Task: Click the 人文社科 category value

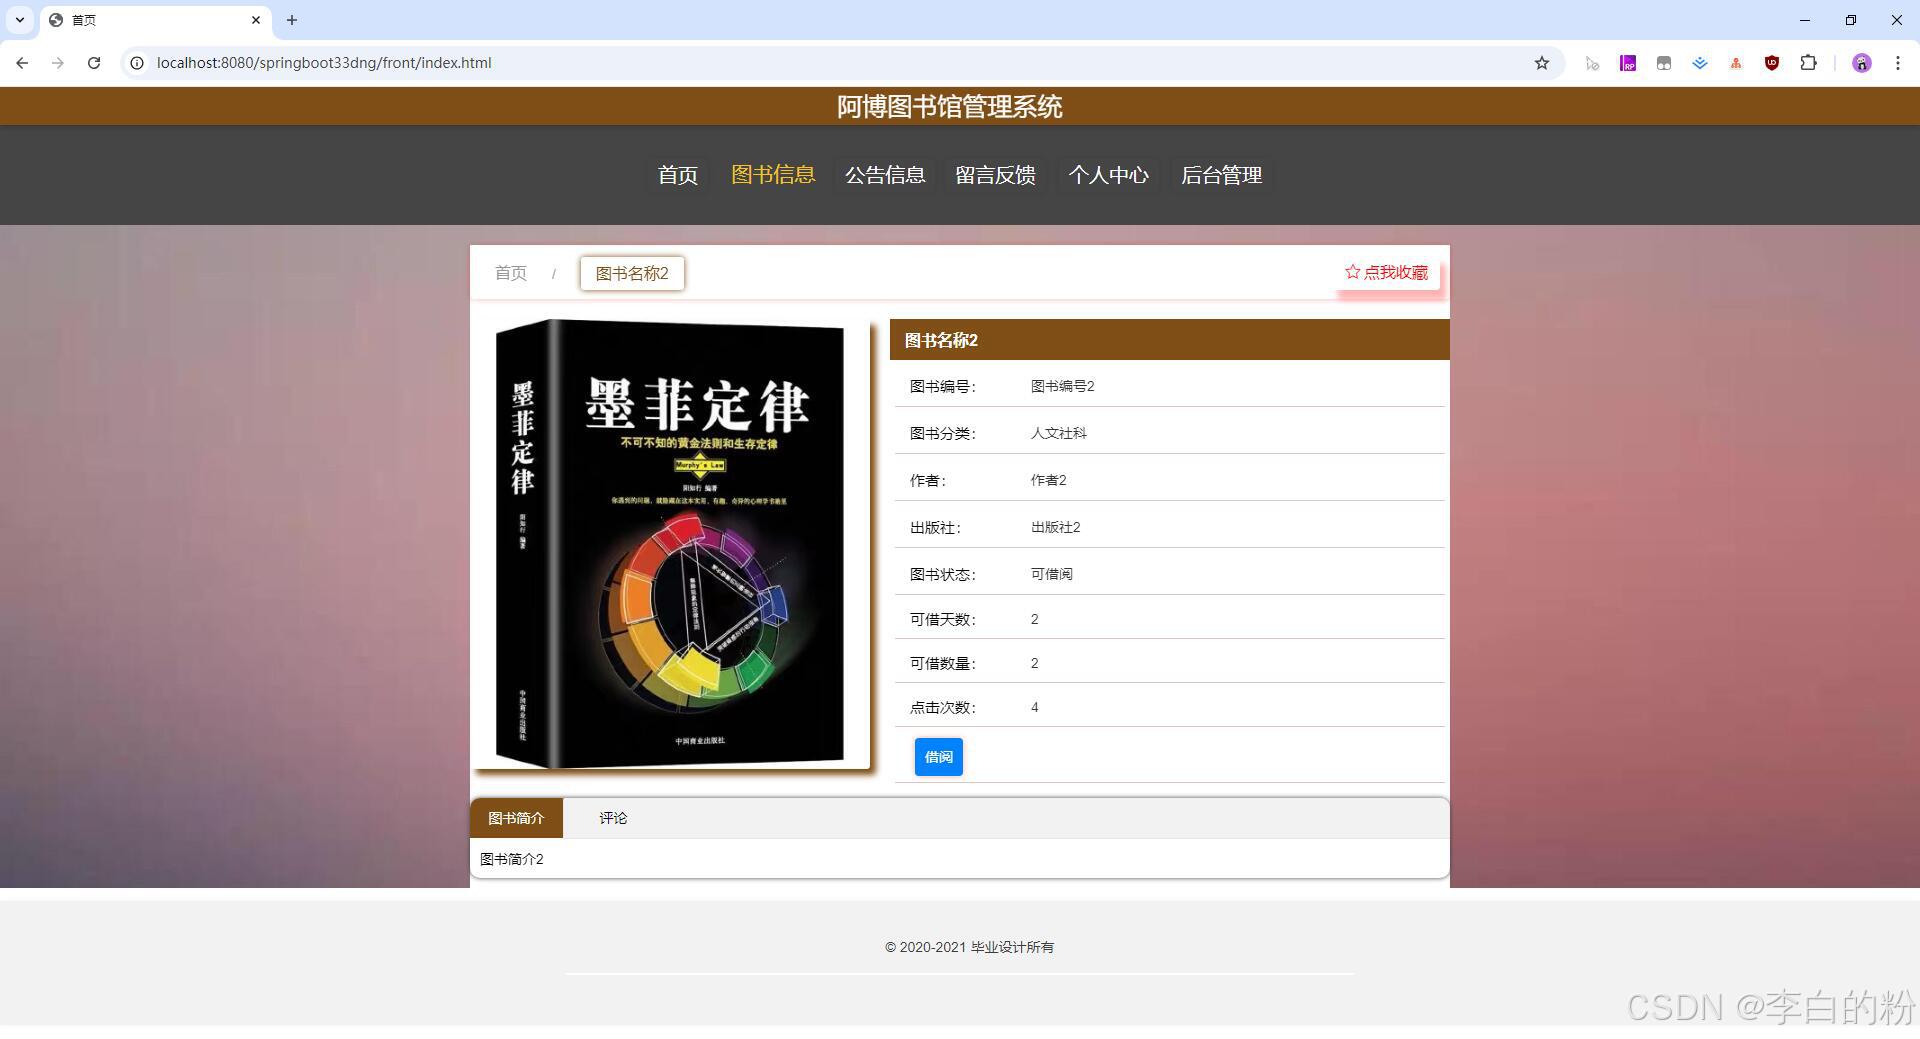Action: [1058, 433]
